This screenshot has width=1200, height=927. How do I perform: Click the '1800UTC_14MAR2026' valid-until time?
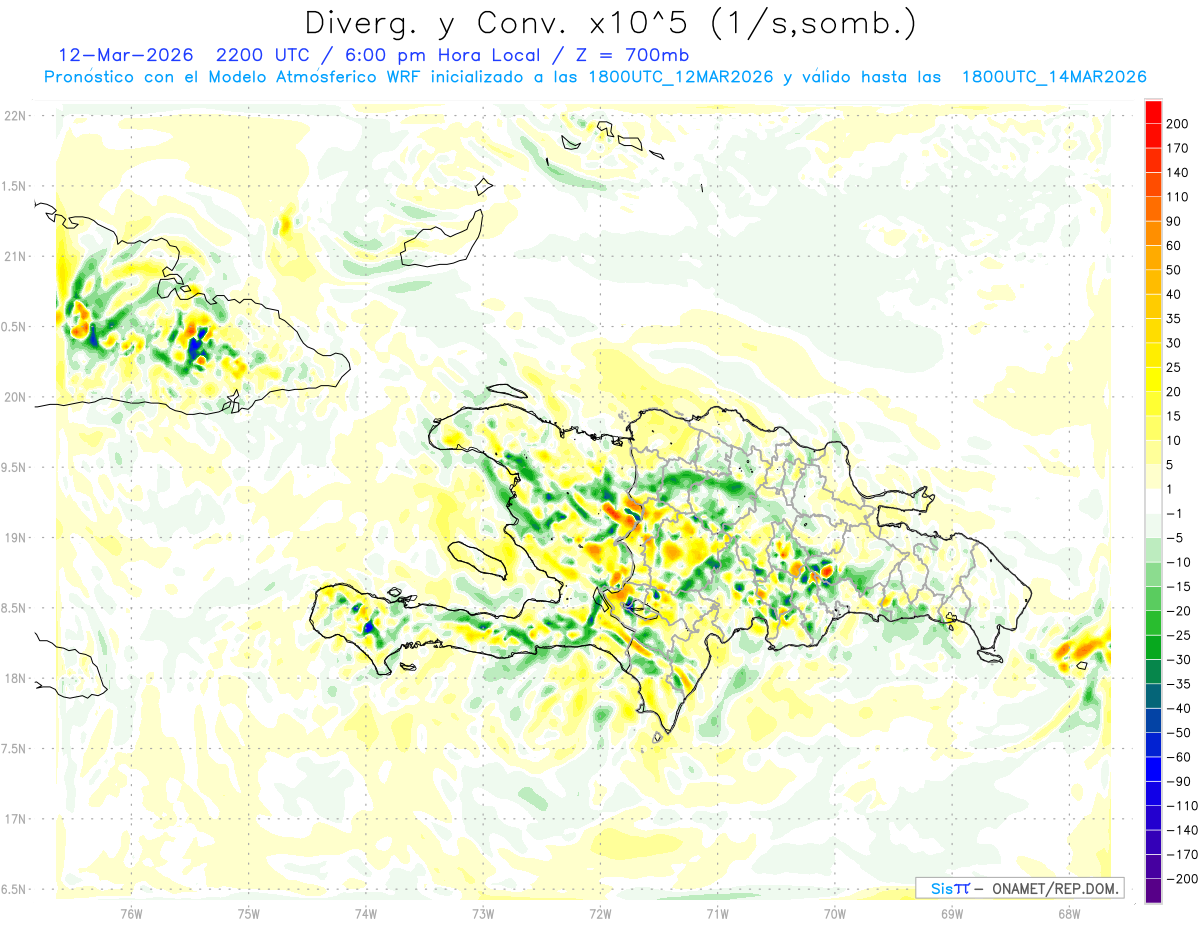coord(1053,77)
